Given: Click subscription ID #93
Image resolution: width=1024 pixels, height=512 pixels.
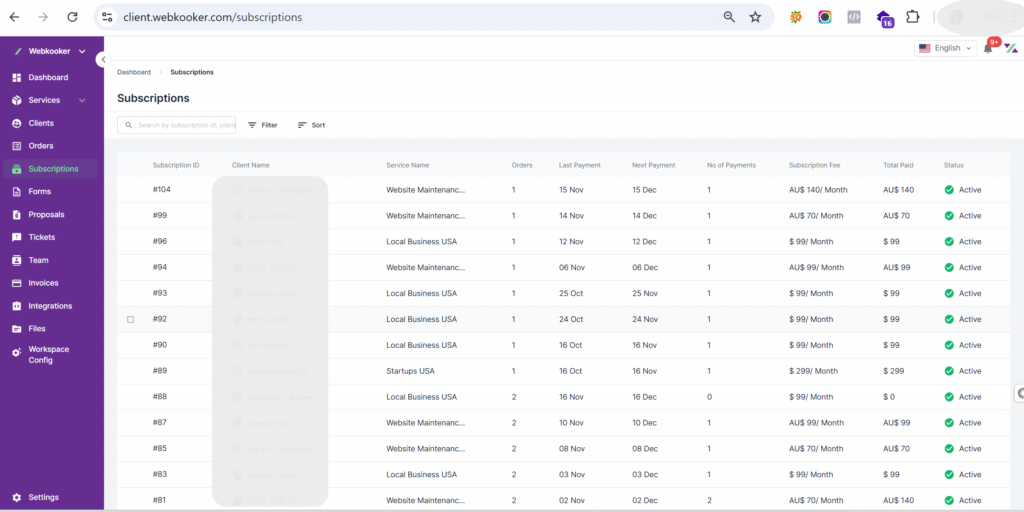Looking at the screenshot, I should pyautogui.click(x=159, y=293).
